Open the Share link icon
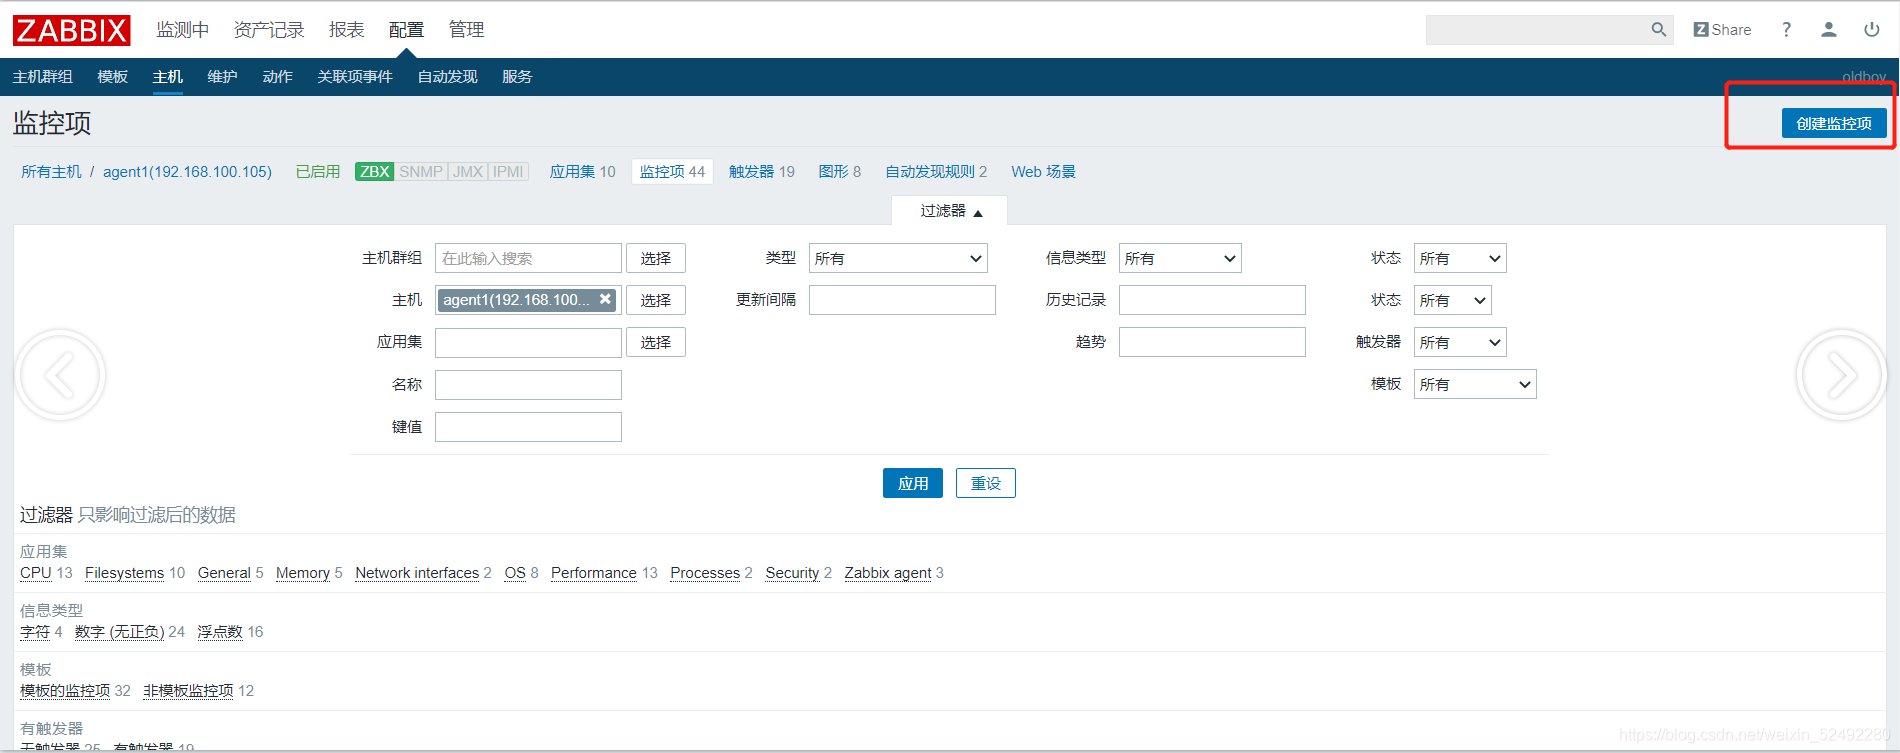Image resolution: width=1900 pixels, height=753 pixels. [x=1722, y=30]
